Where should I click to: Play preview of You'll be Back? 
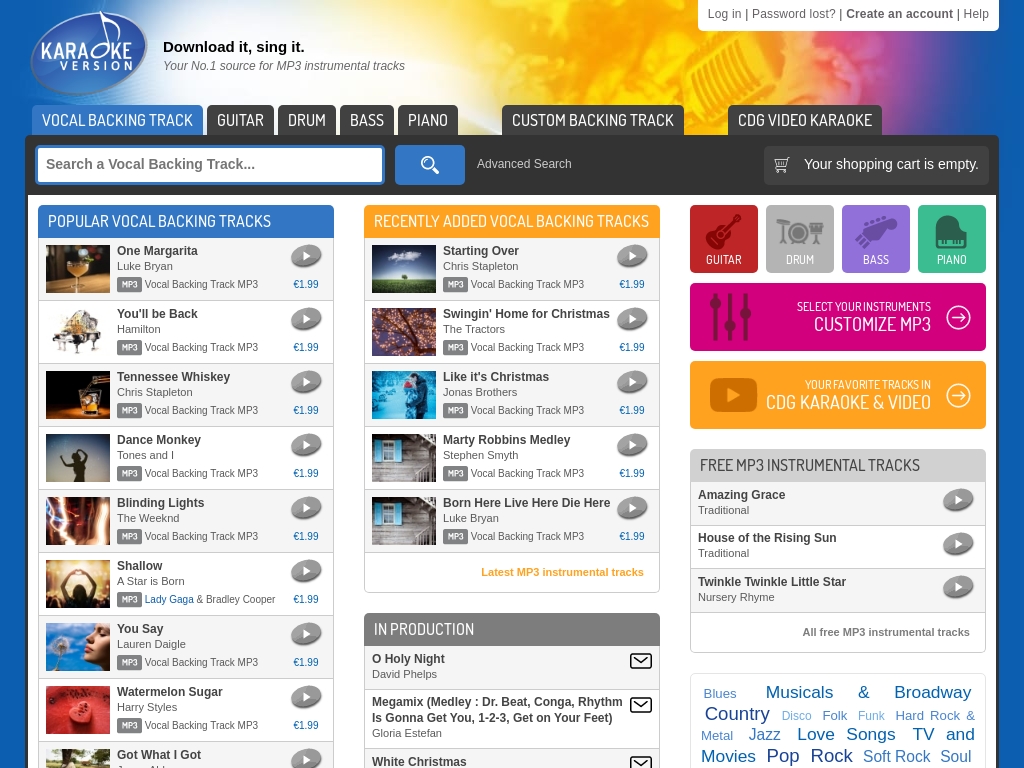pos(306,319)
